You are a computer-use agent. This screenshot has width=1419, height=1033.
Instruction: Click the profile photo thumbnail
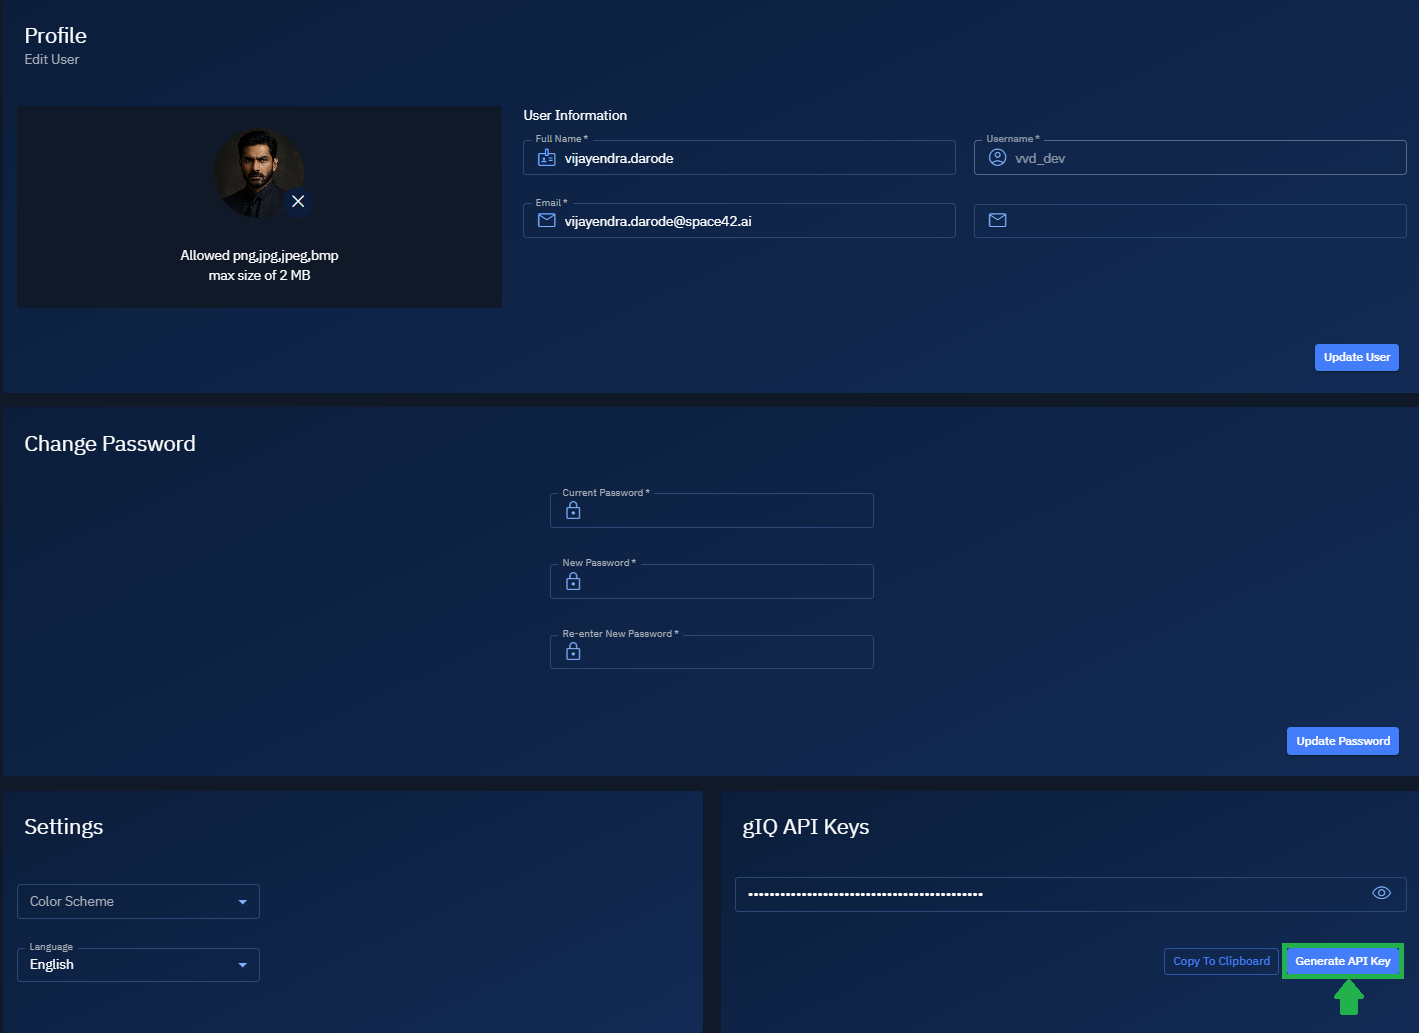[x=259, y=172]
